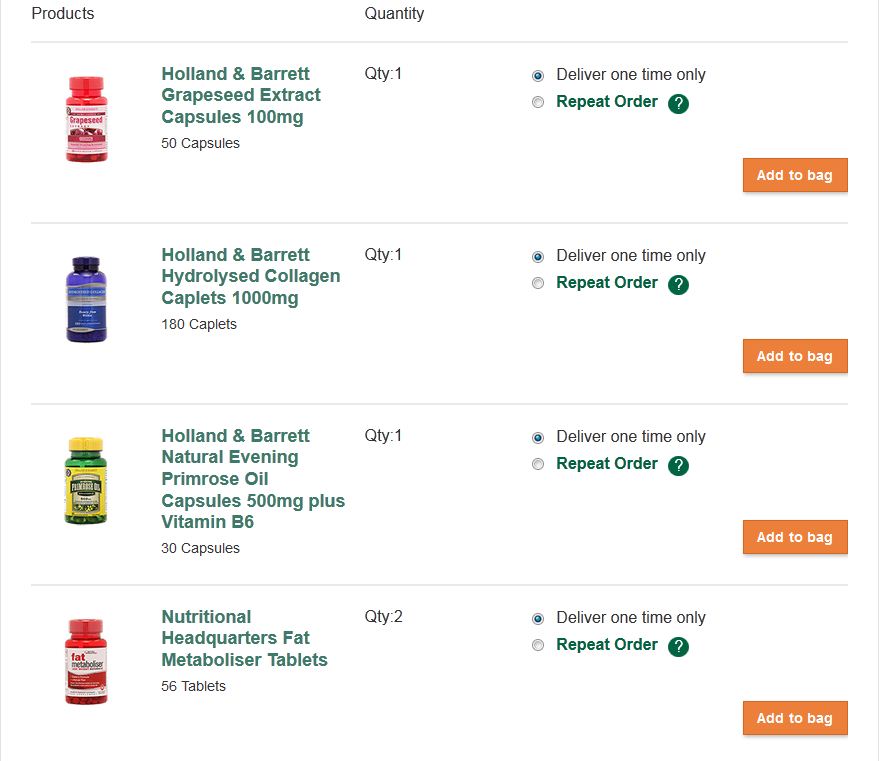Open Hydrolysed Collagen Caplets 1000mg product link
The width and height of the screenshot is (893, 761).
[251, 276]
